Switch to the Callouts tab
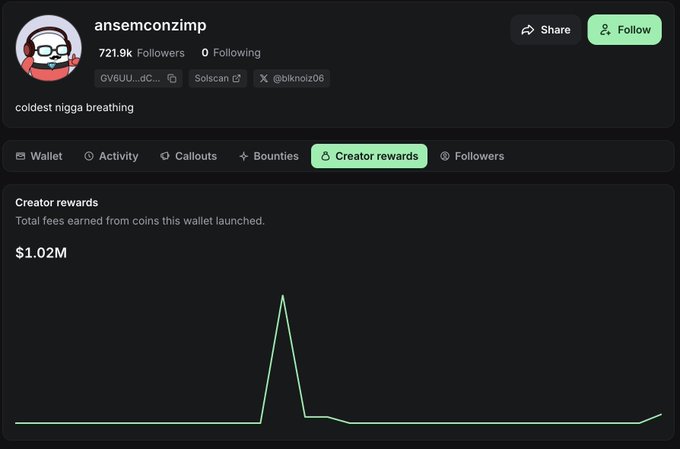Image resolution: width=680 pixels, height=449 pixels. (x=189, y=156)
